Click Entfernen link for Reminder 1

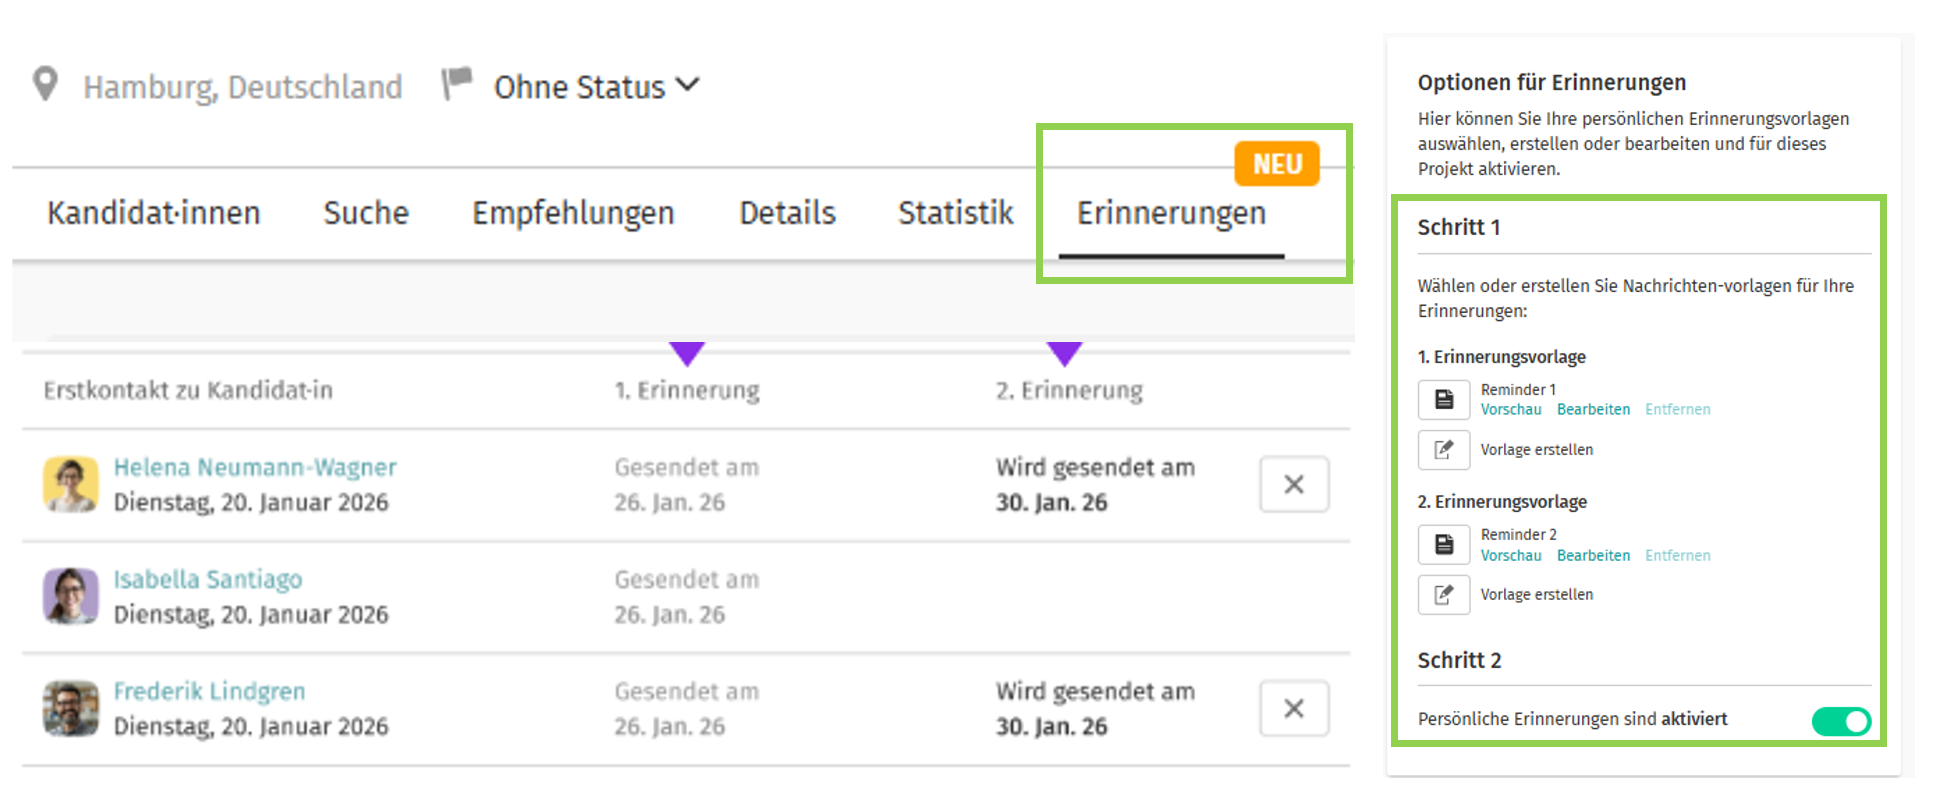pyautogui.click(x=1677, y=410)
